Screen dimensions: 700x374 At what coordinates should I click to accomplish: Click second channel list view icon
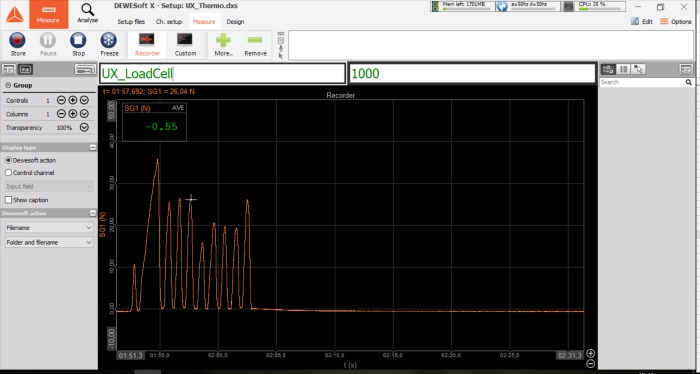pyautogui.click(x=624, y=69)
